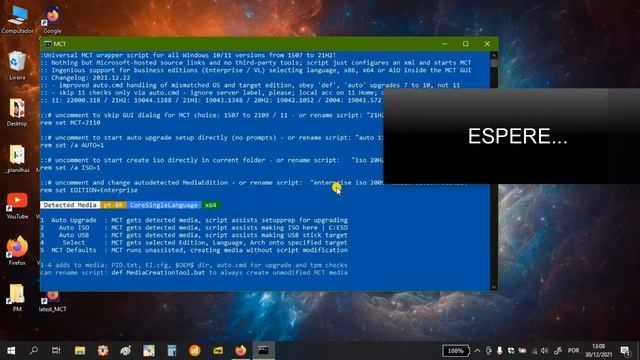640x360 pixels.
Task: Click 'rem set EDITION=Enterprise' line
Action: [89, 190]
